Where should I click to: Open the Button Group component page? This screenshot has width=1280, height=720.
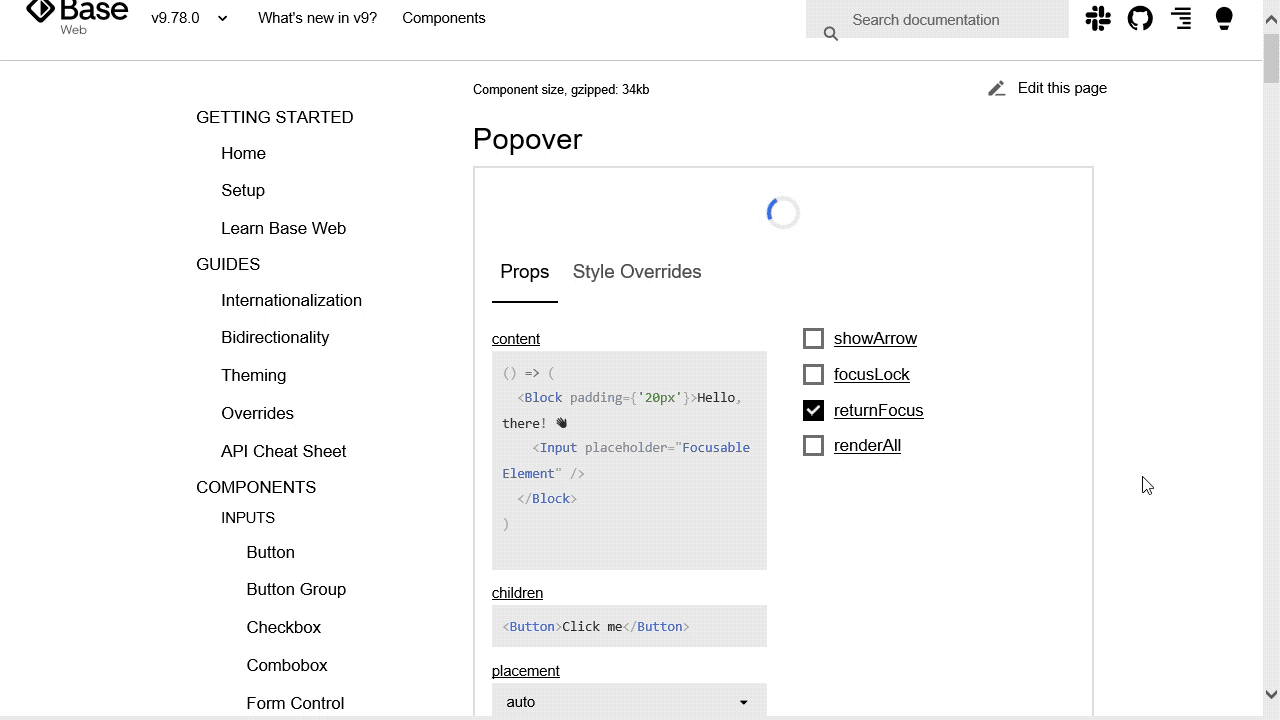pos(296,589)
